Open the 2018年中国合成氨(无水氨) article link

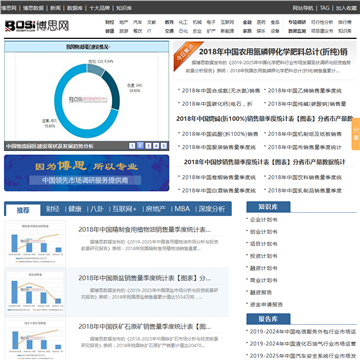pyautogui.click(x=221, y=90)
